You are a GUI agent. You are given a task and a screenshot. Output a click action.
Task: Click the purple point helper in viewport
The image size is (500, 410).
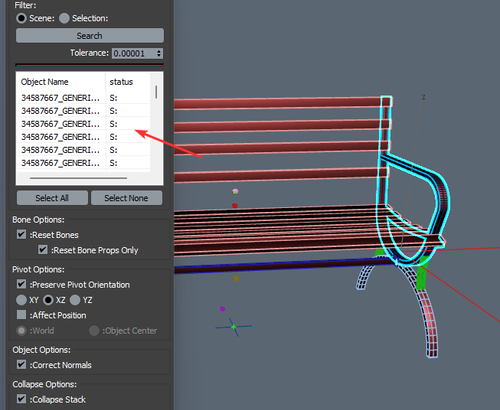222,309
